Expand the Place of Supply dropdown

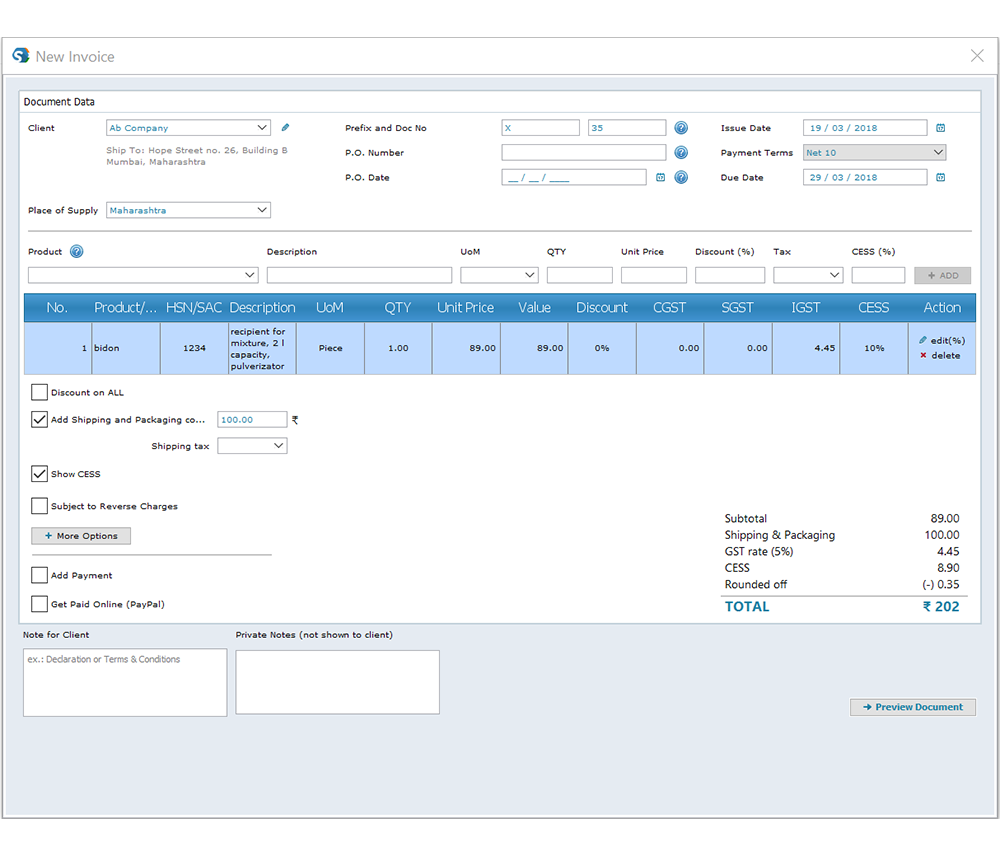click(x=189, y=210)
